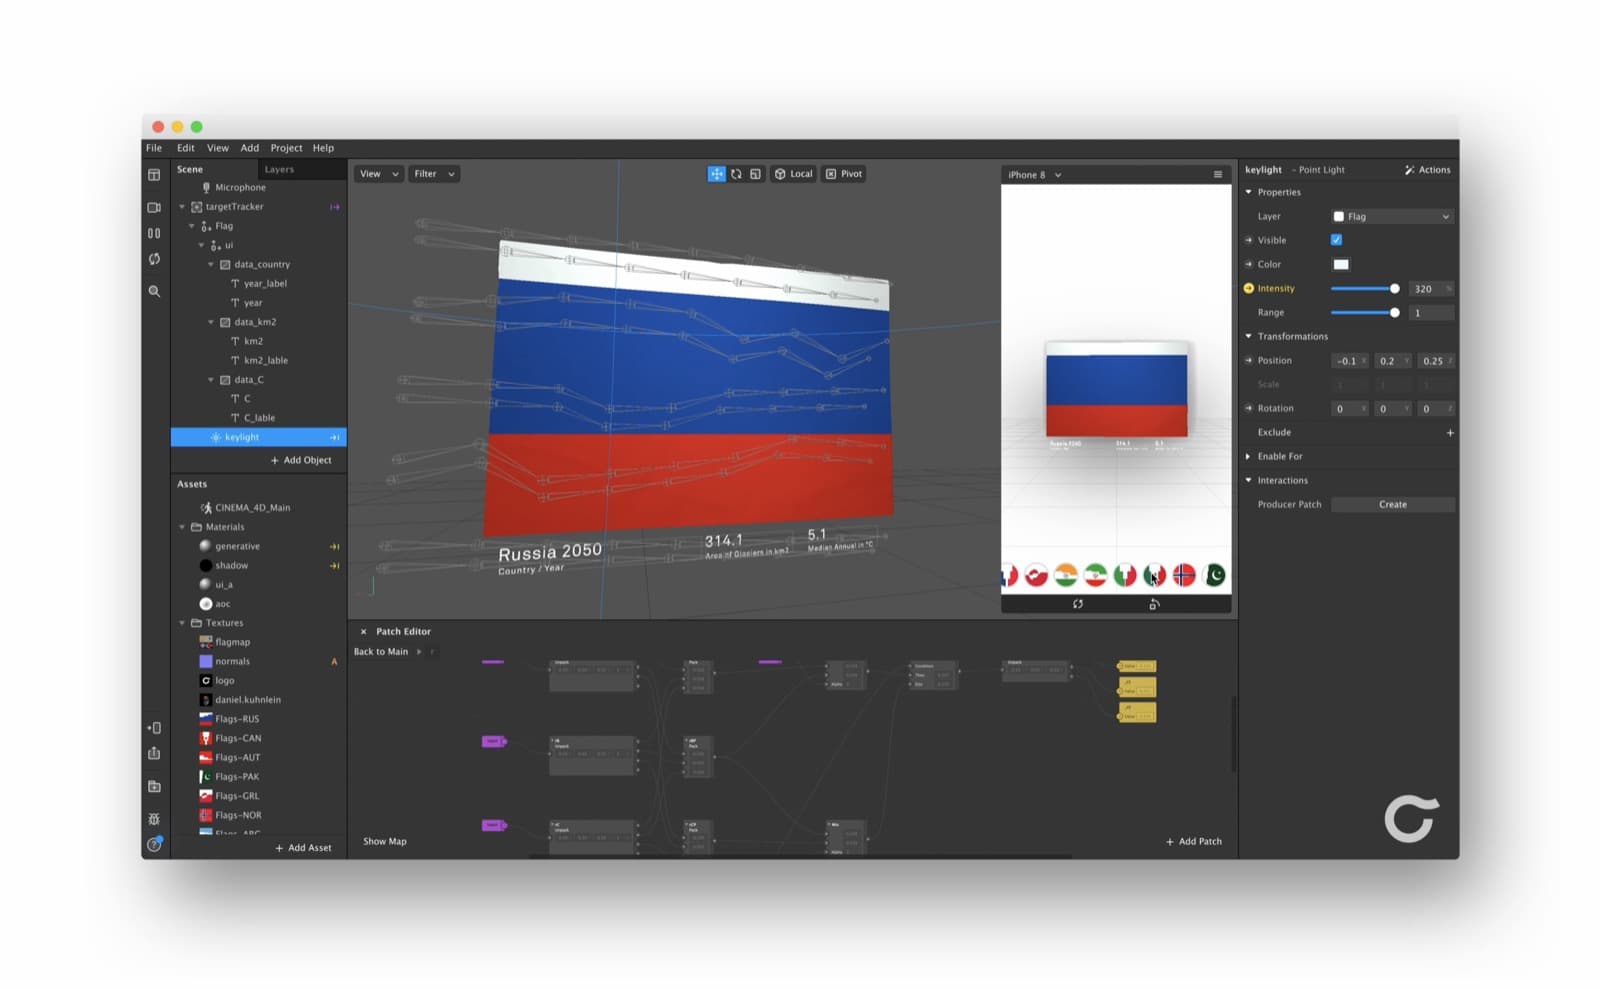
Task: Switch to the Layers tab
Action: [x=279, y=169]
